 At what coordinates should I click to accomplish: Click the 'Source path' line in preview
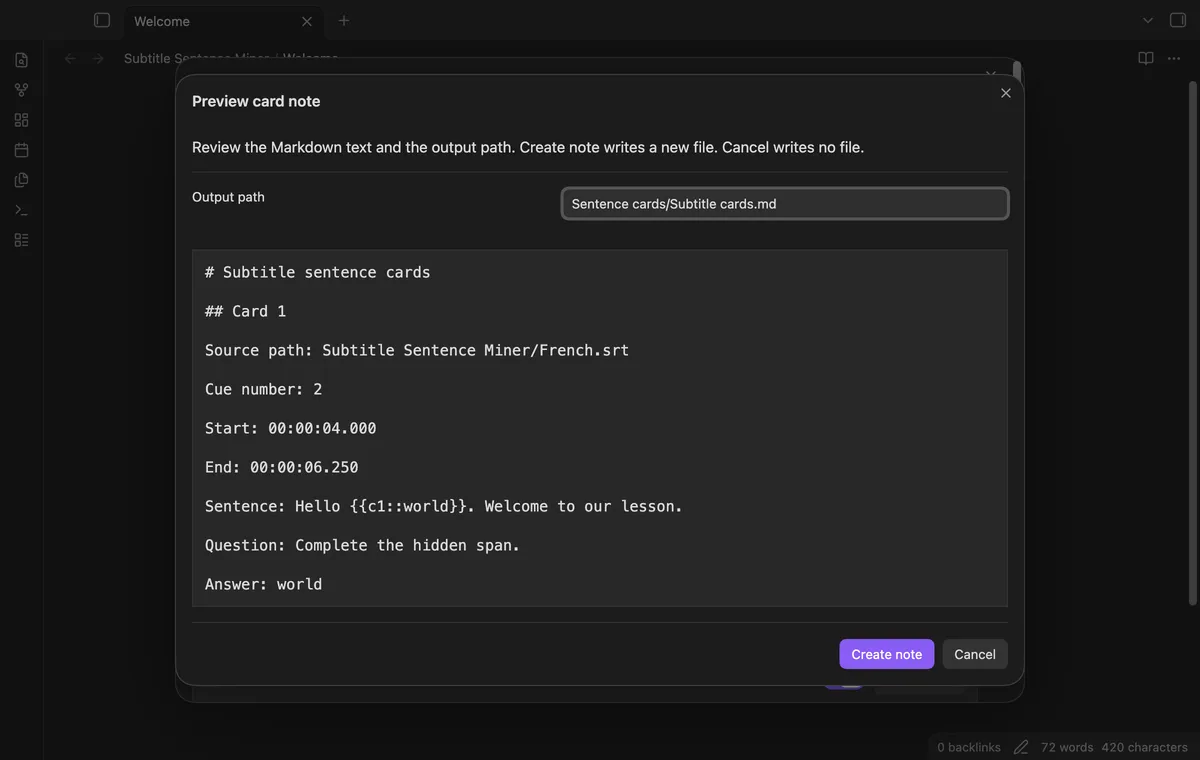[x=417, y=350]
